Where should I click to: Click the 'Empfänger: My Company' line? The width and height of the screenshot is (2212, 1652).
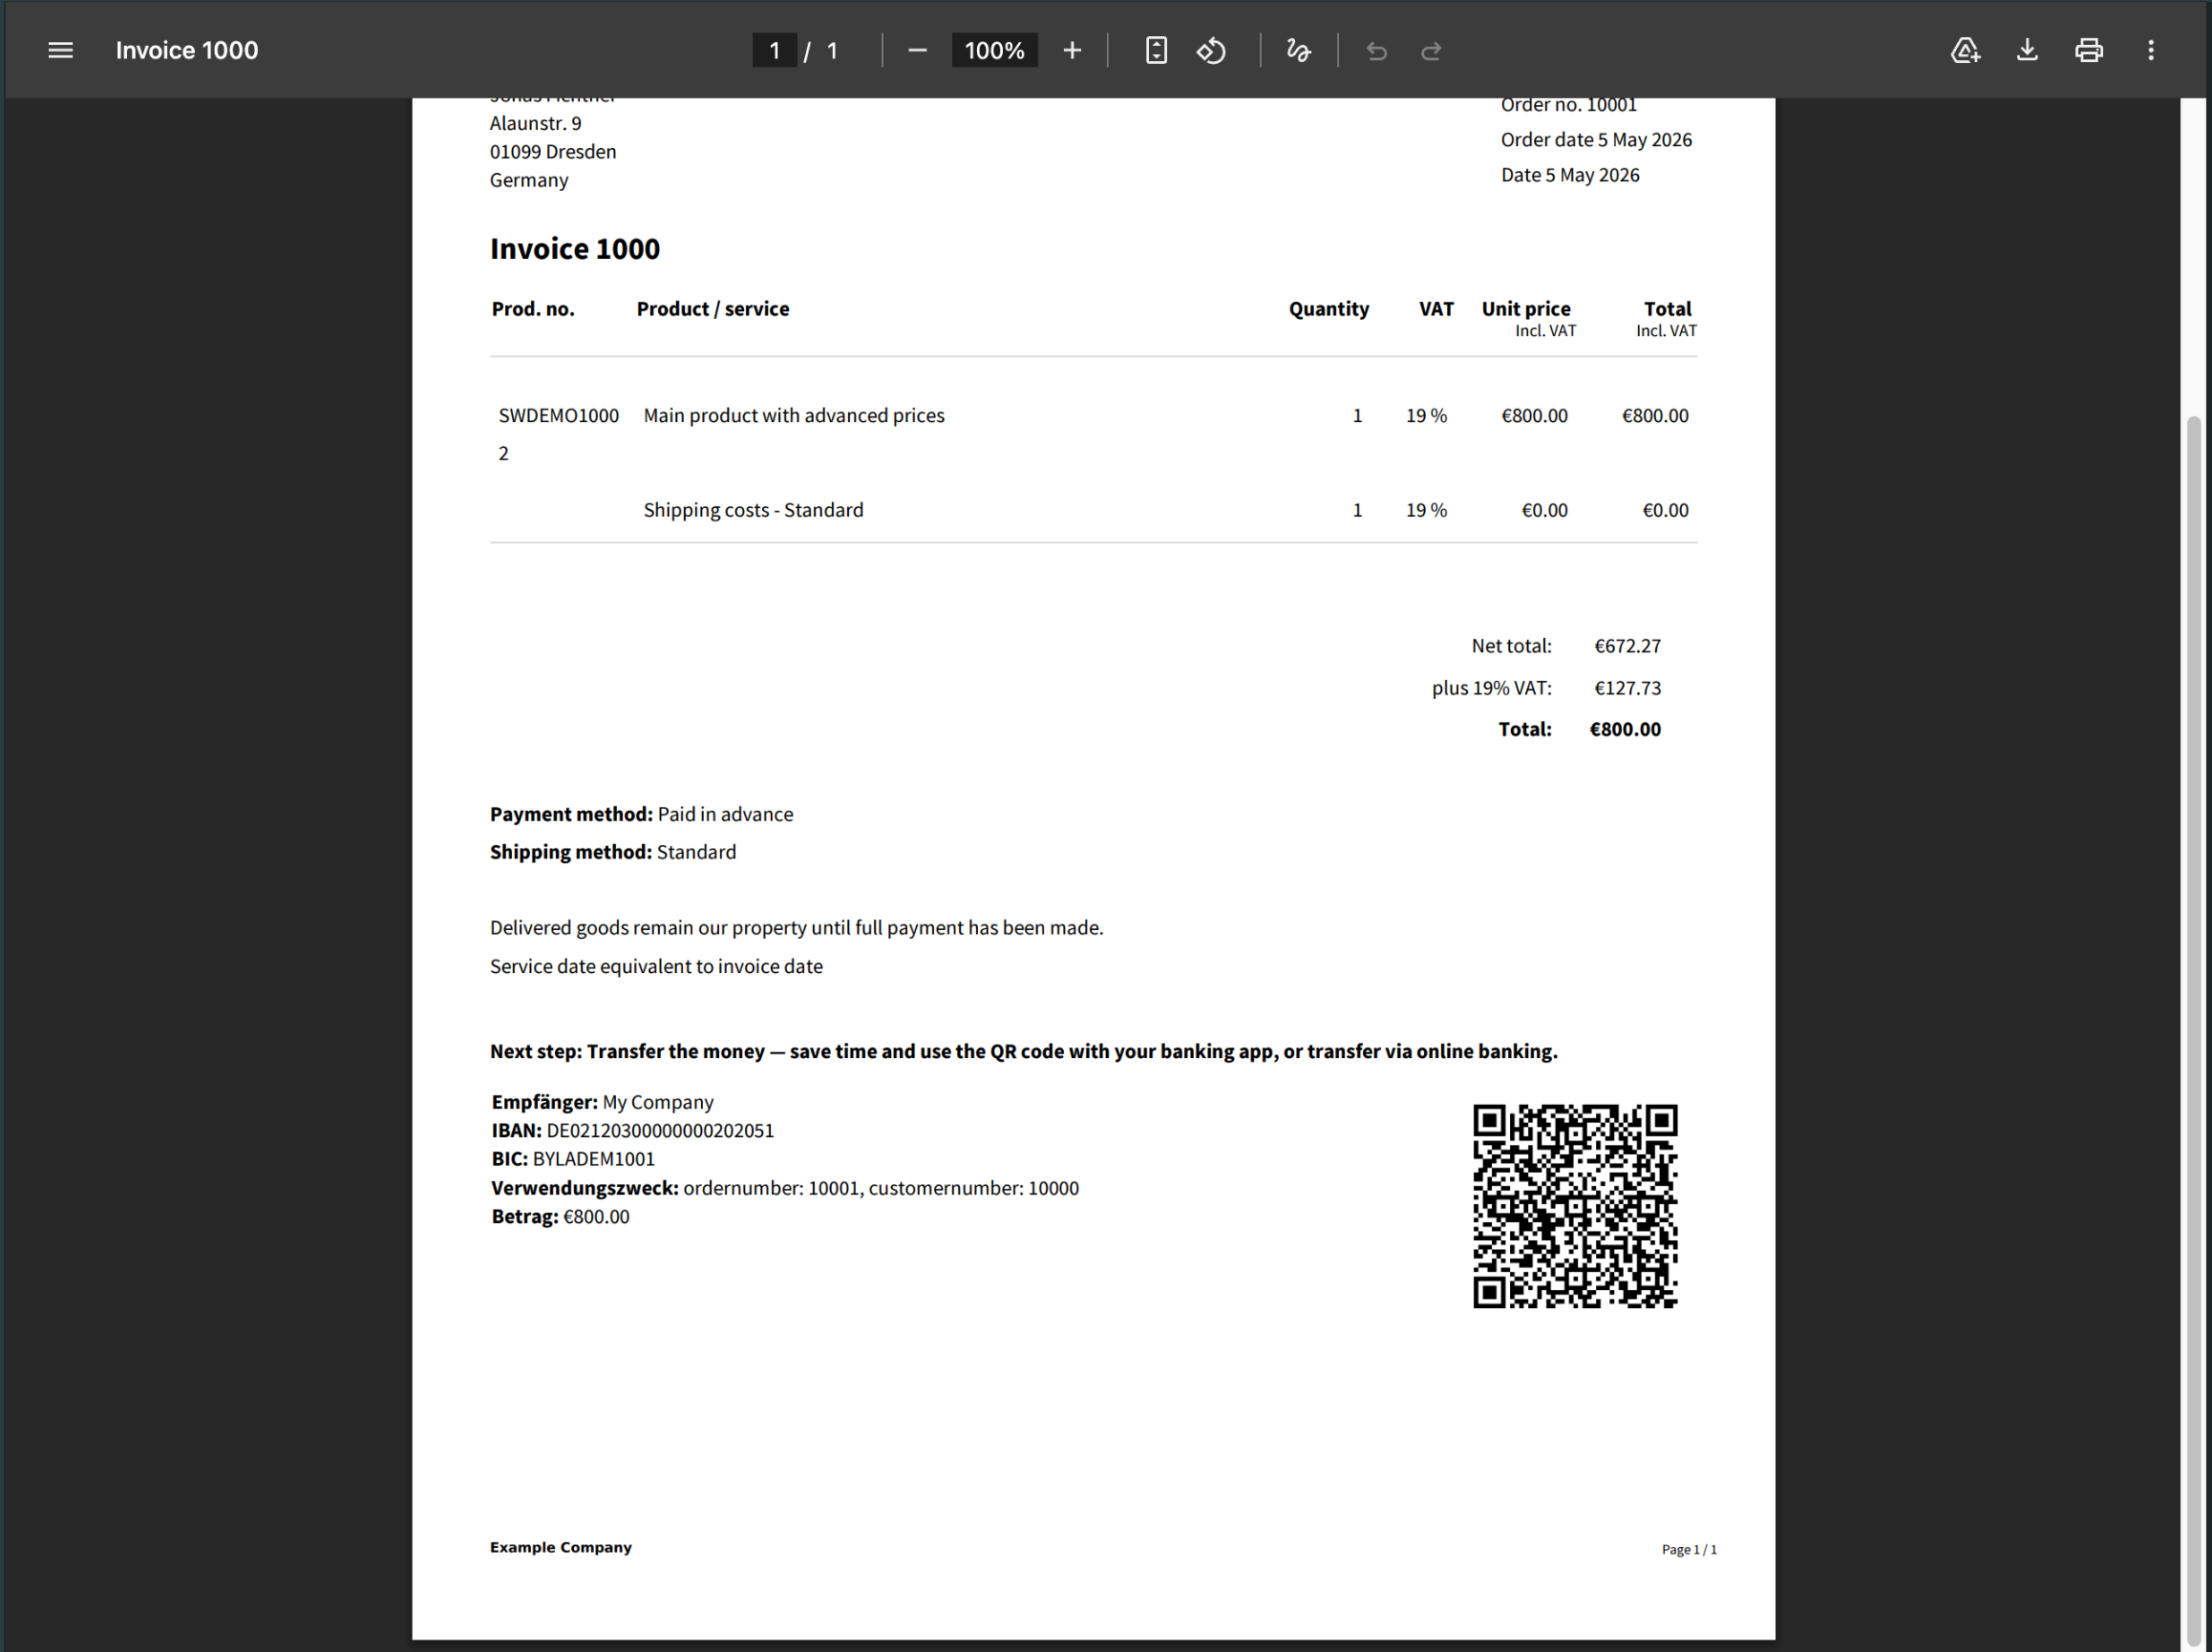pos(602,1102)
